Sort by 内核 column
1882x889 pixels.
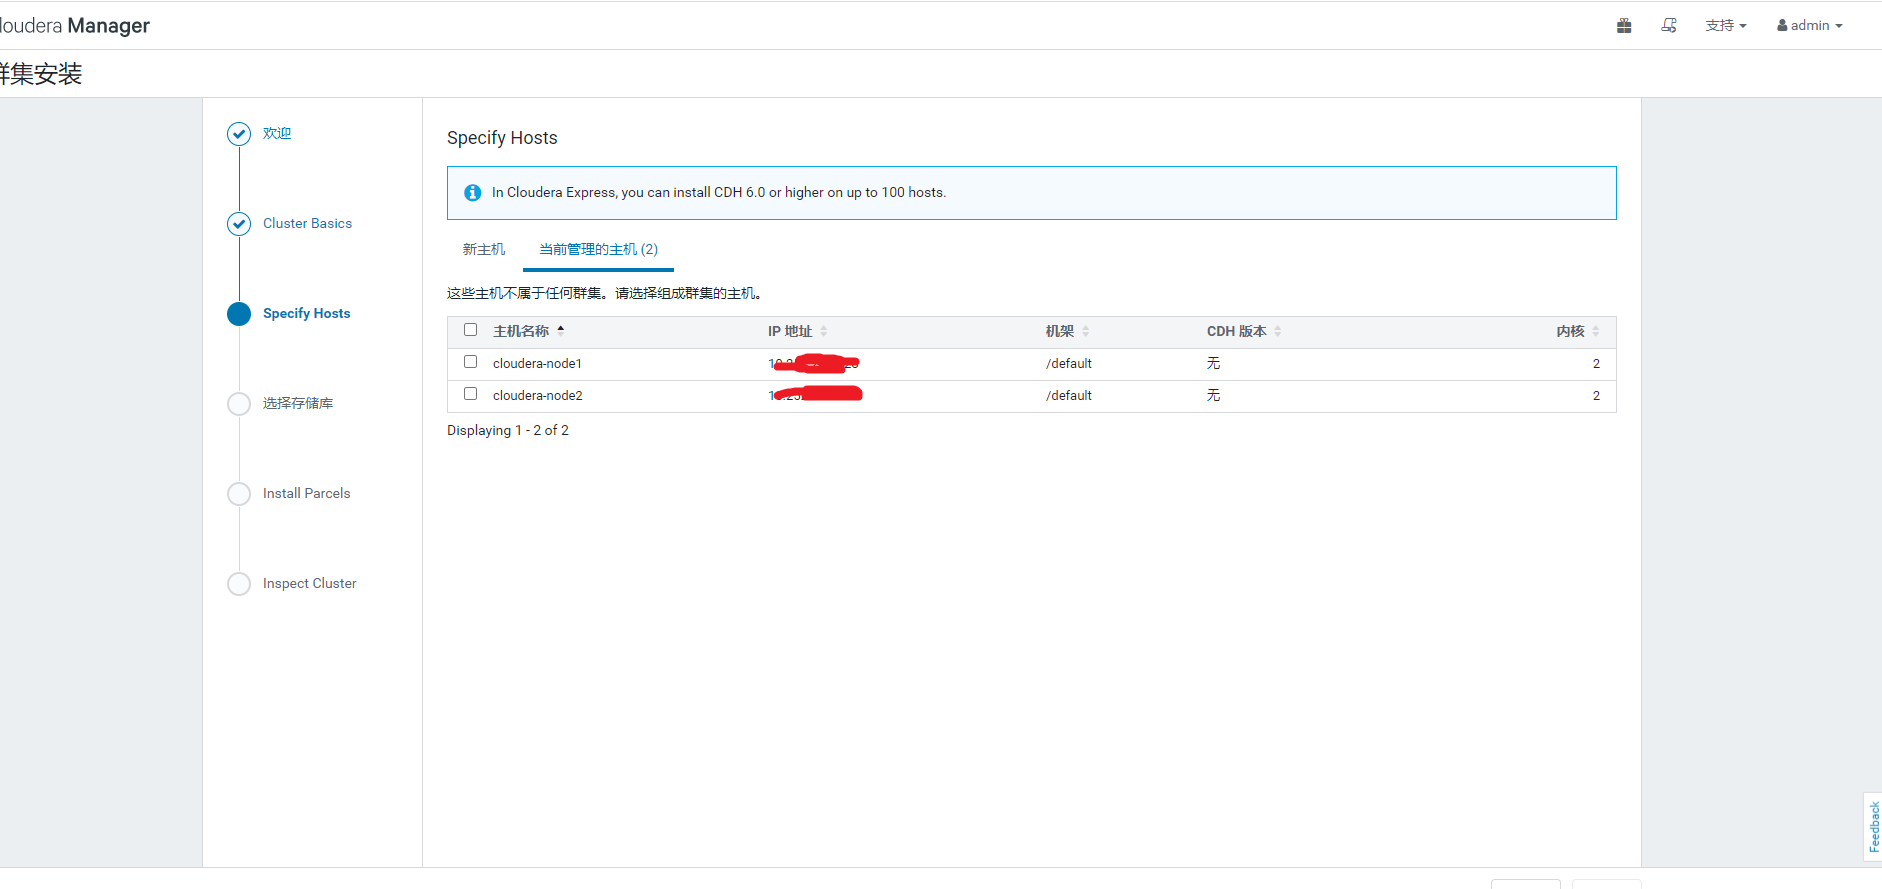pos(1578,331)
